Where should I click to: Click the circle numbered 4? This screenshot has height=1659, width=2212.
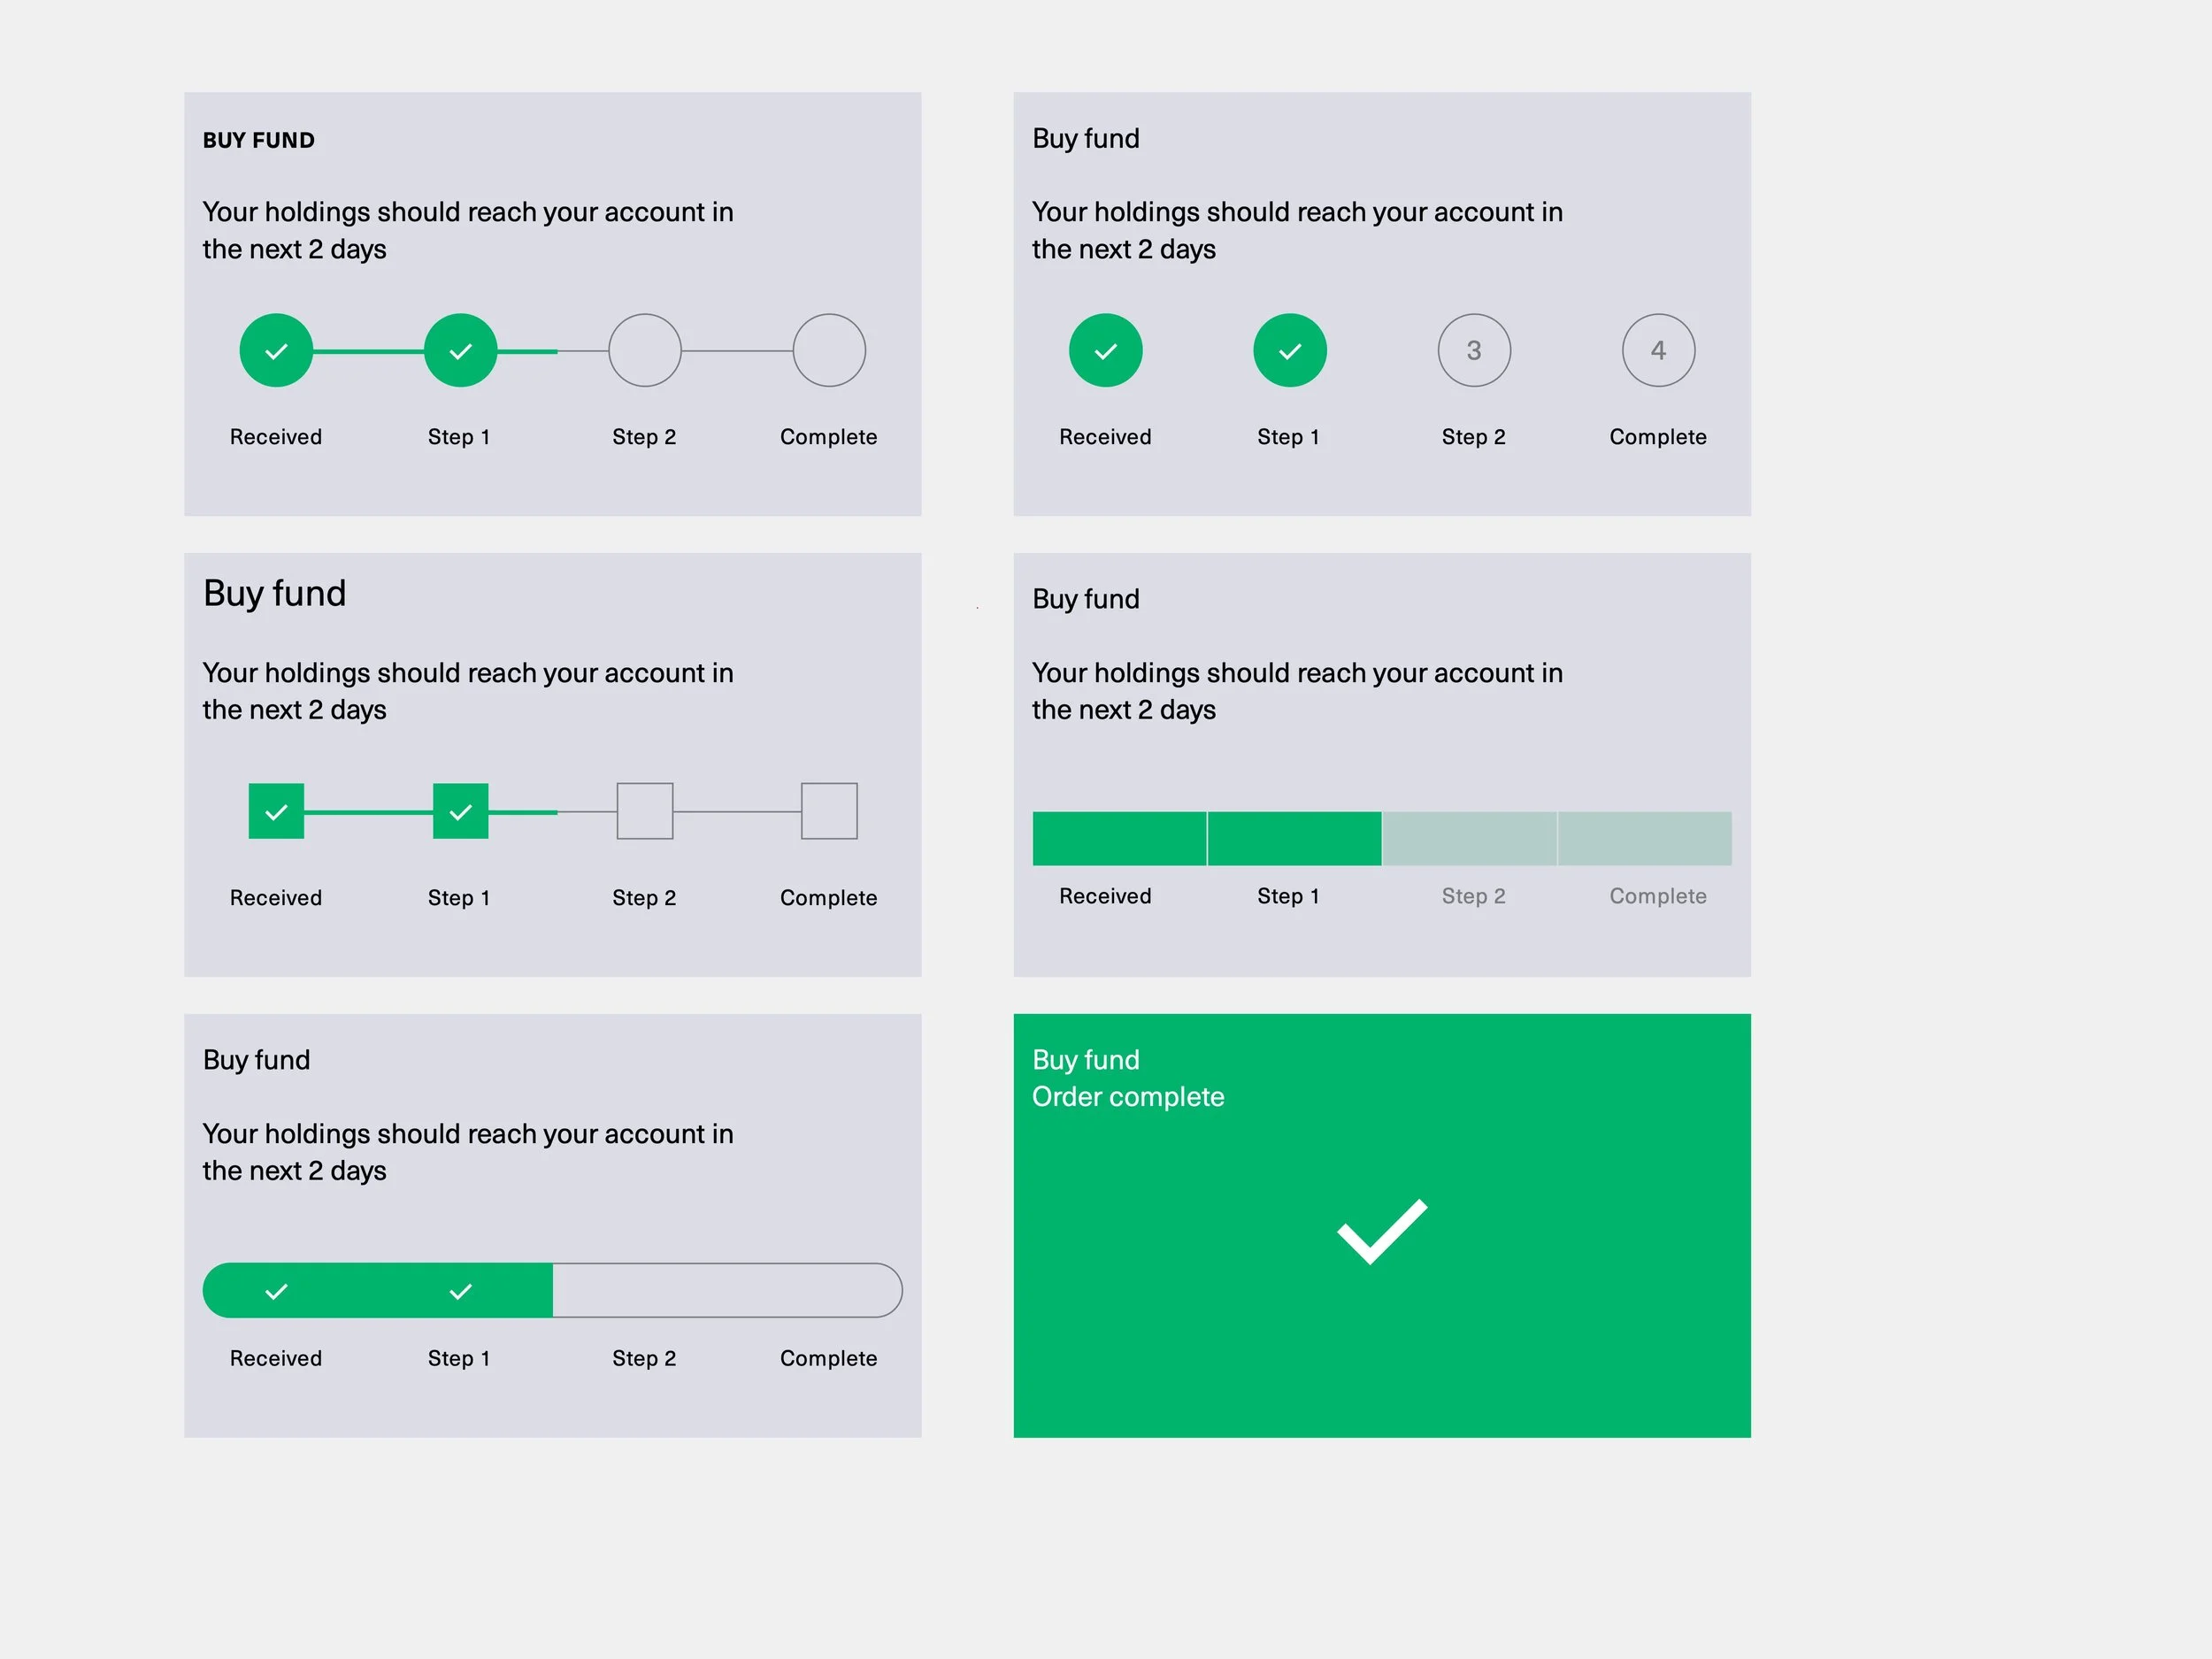[x=1658, y=351]
